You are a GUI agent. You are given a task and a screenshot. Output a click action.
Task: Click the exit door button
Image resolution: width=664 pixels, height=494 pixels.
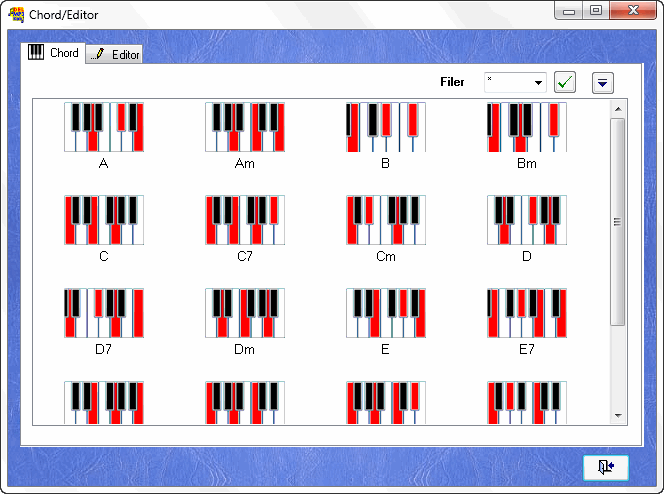pos(606,467)
